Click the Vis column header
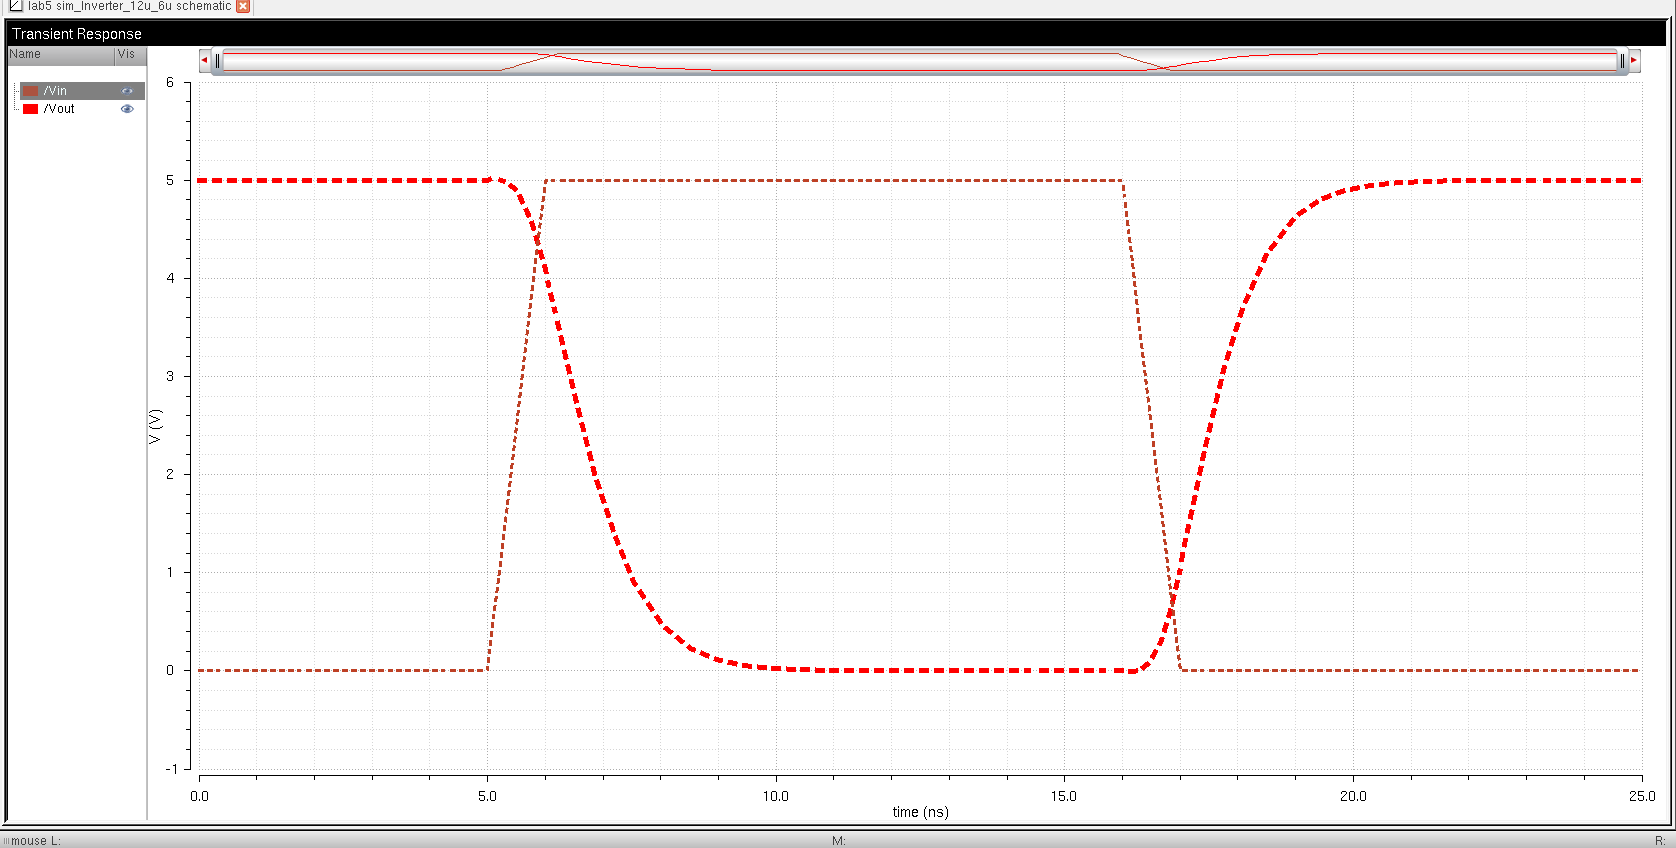This screenshot has width=1676, height=848. click(131, 55)
